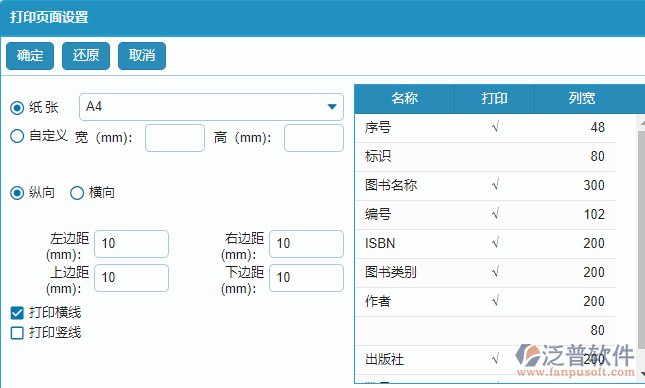The image size is (645, 388).
Task: Click the 还原 restore button
Action: [86, 56]
